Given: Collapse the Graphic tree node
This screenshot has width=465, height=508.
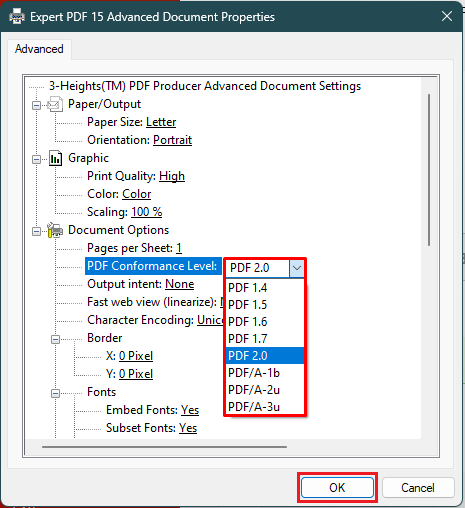Looking at the screenshot, I should [x=36, y=159].
